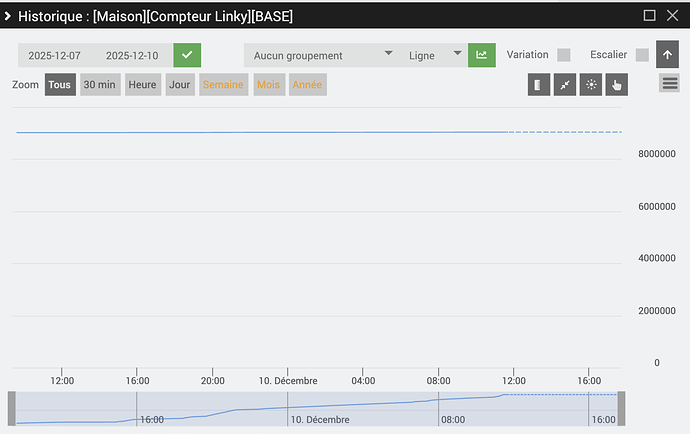Click the inward arrows compress icon
Screen dimensions: 690x434
tap(565, 85)
